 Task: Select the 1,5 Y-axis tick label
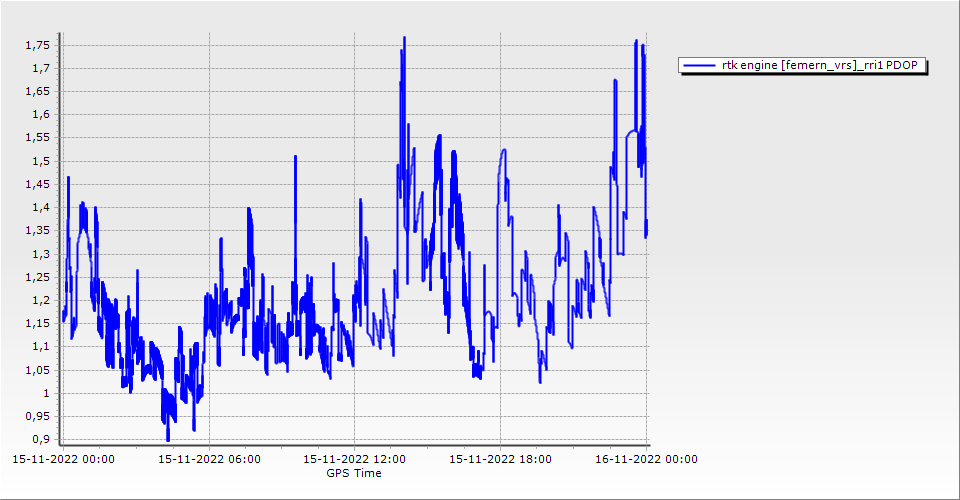[x=42, y=161]
